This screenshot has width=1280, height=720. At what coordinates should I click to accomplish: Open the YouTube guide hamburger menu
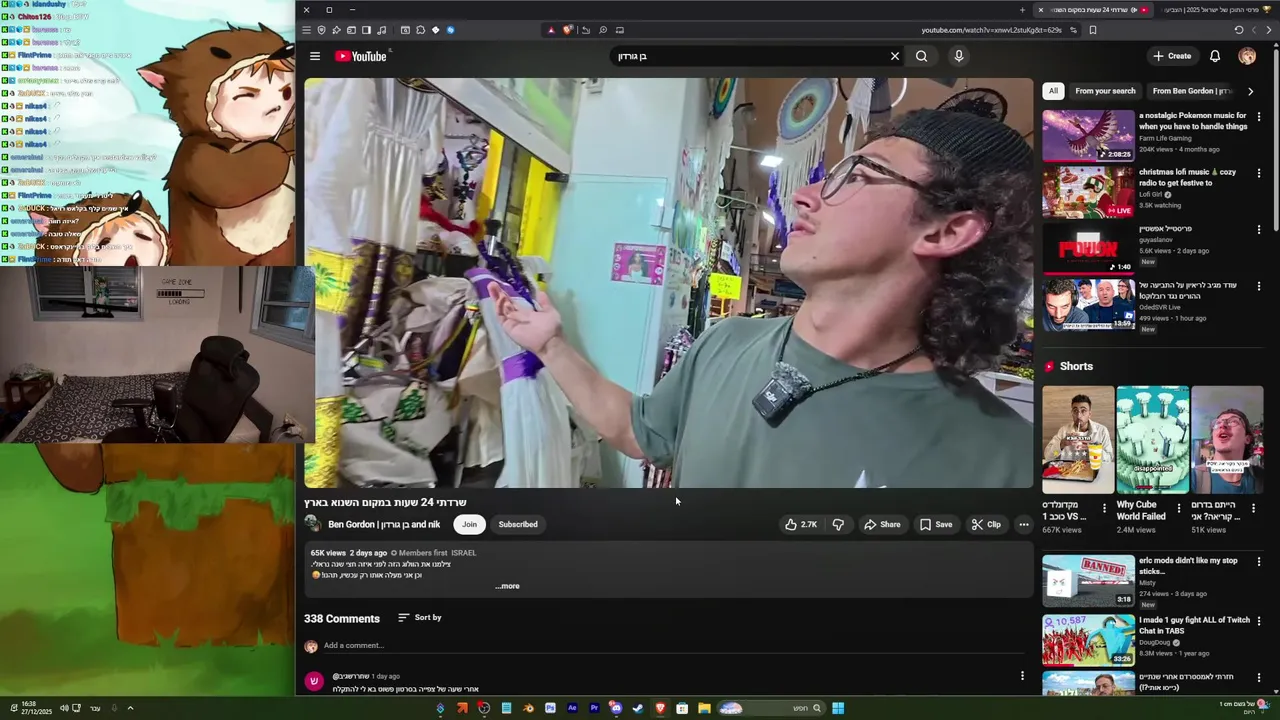click(315, 56)
